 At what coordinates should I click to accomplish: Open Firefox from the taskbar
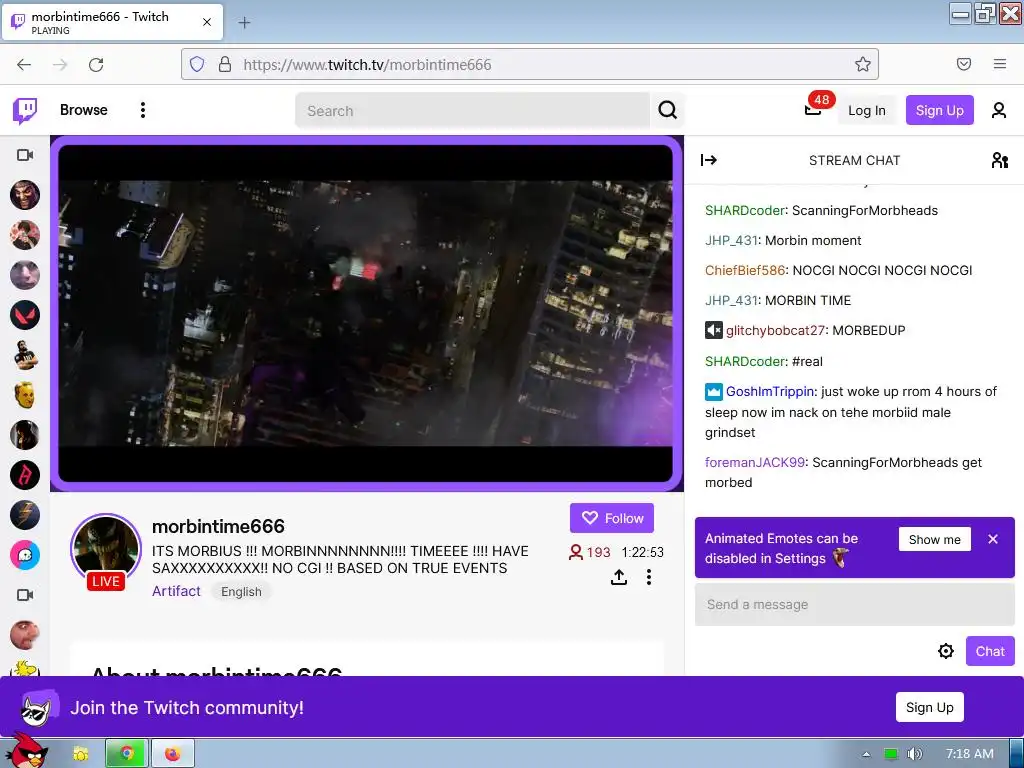coord(172,754)
